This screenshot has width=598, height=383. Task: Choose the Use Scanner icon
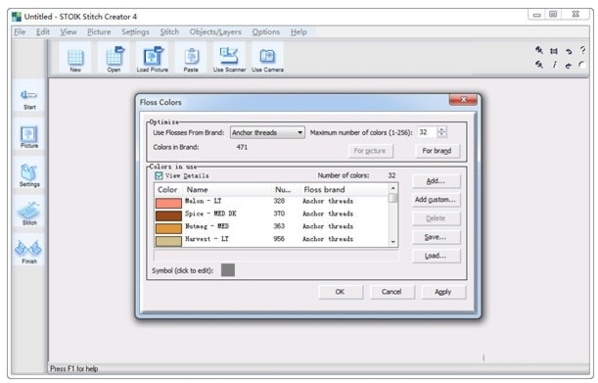point(229,59)
